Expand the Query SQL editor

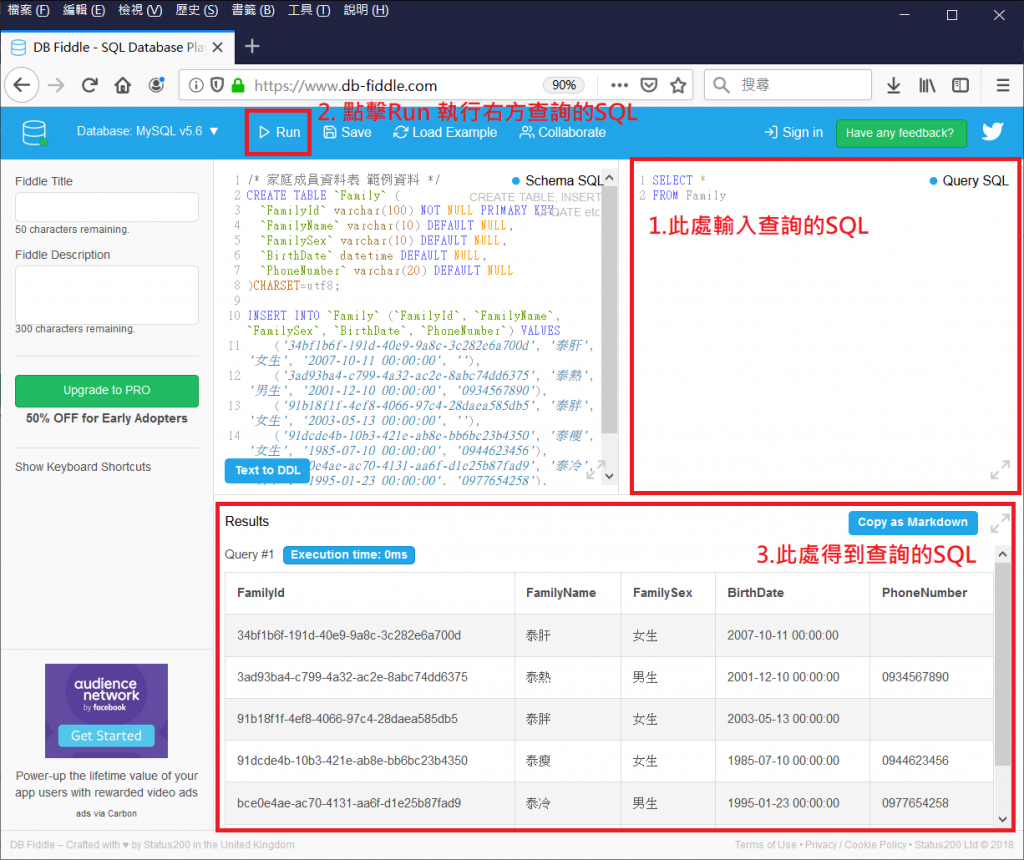[1000, 470]
